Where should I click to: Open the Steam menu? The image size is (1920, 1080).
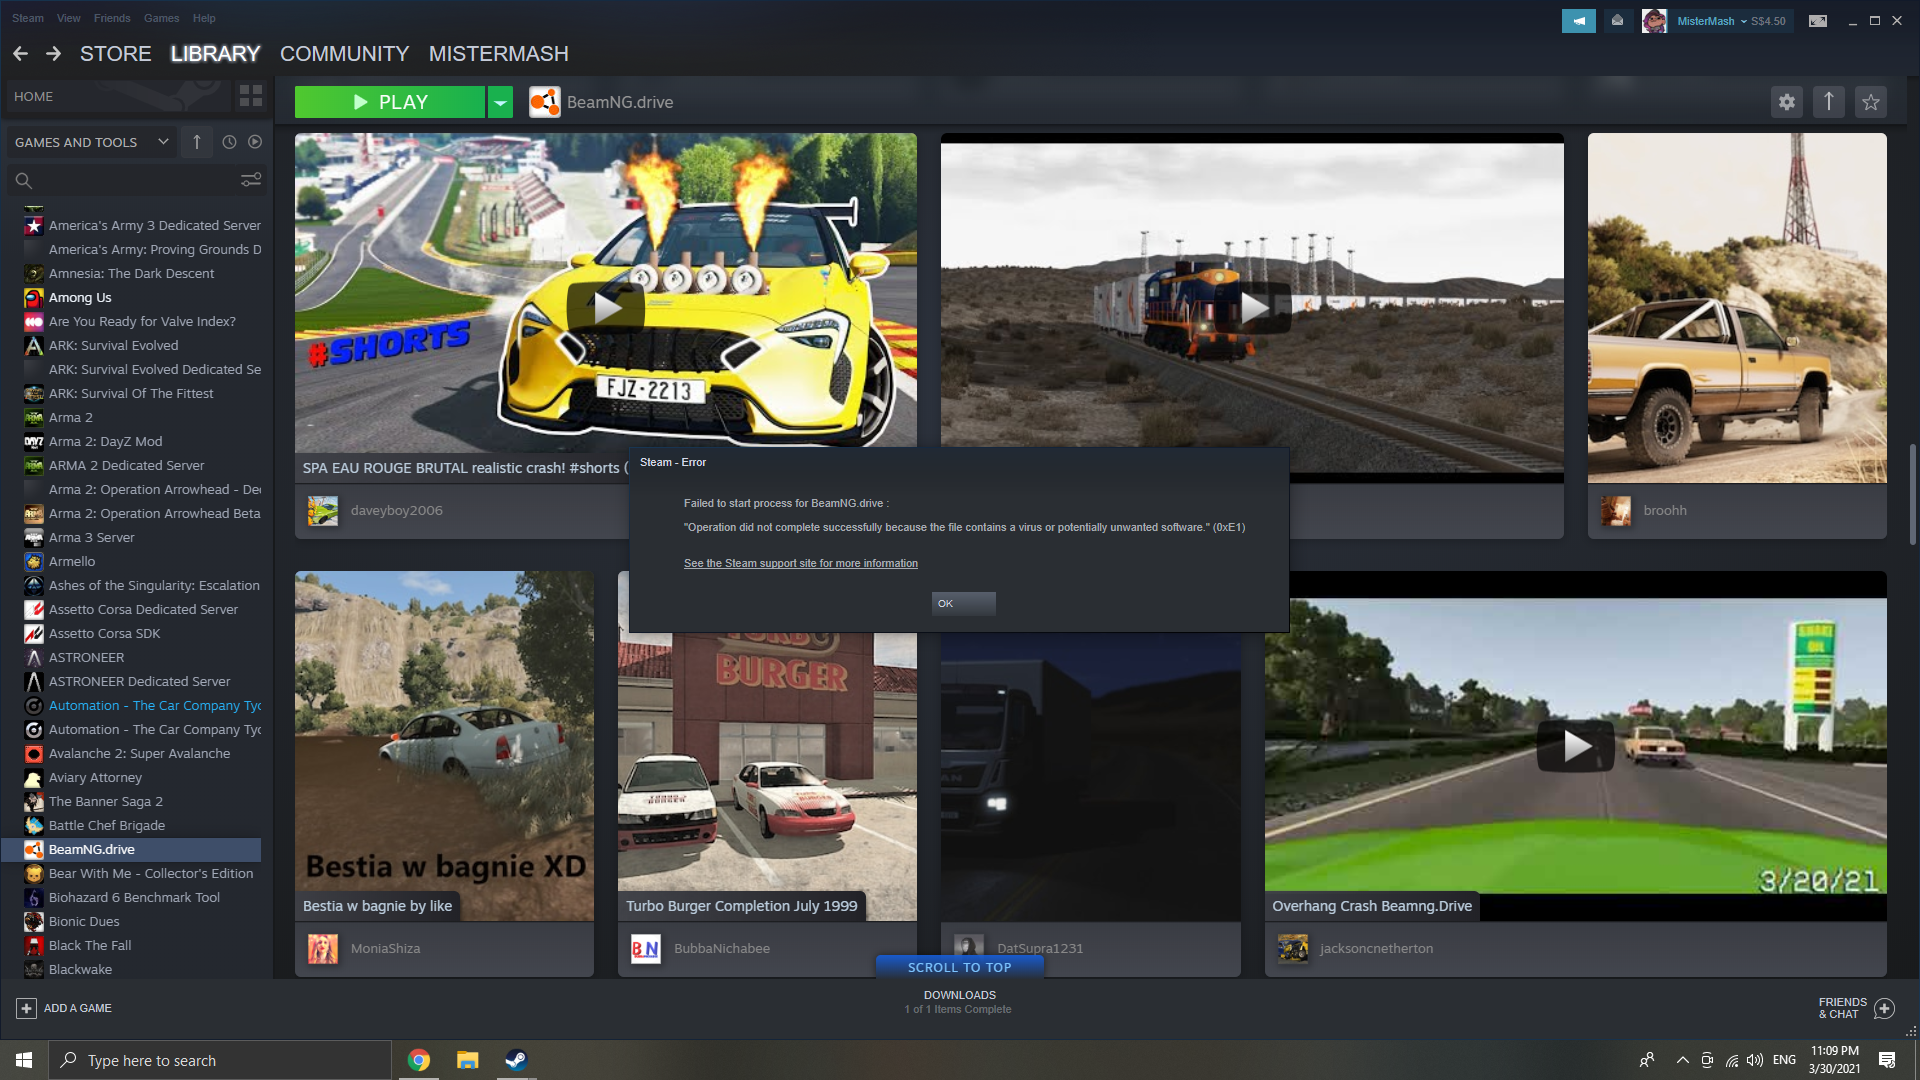[x=28, y=18]
